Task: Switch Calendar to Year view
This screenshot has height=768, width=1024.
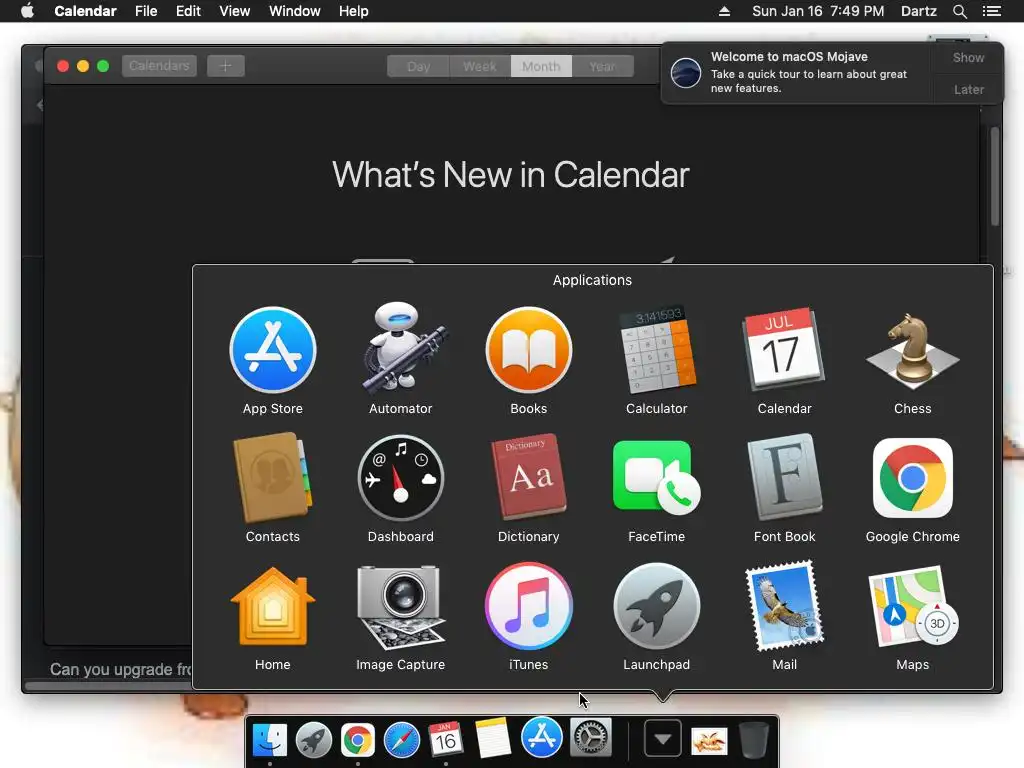Action: click(x=602, y=66)
